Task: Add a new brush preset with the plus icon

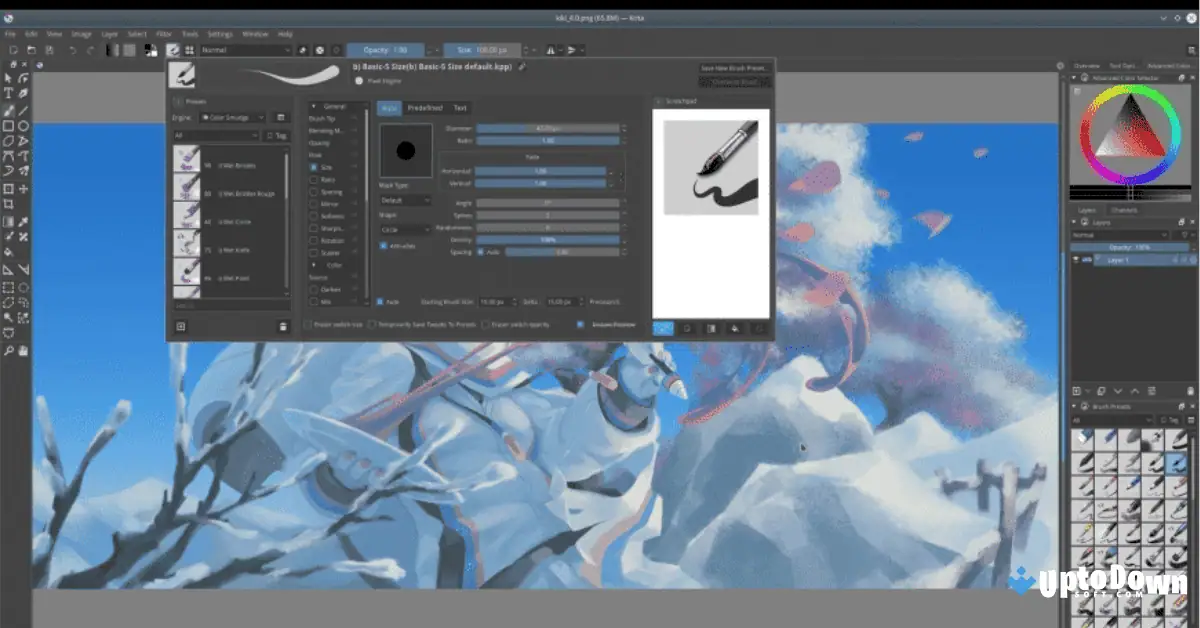Action: tap(180, 326)
